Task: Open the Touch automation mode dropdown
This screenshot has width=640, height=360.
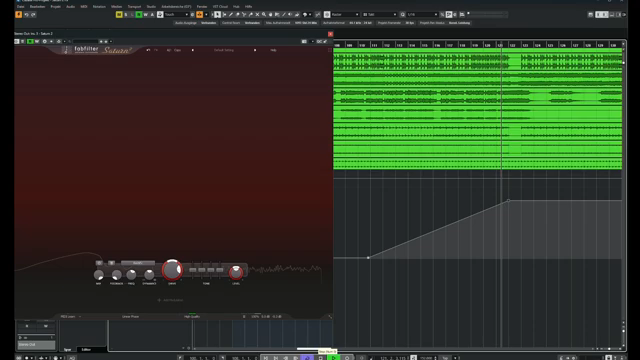Action: tap(176, 15)
